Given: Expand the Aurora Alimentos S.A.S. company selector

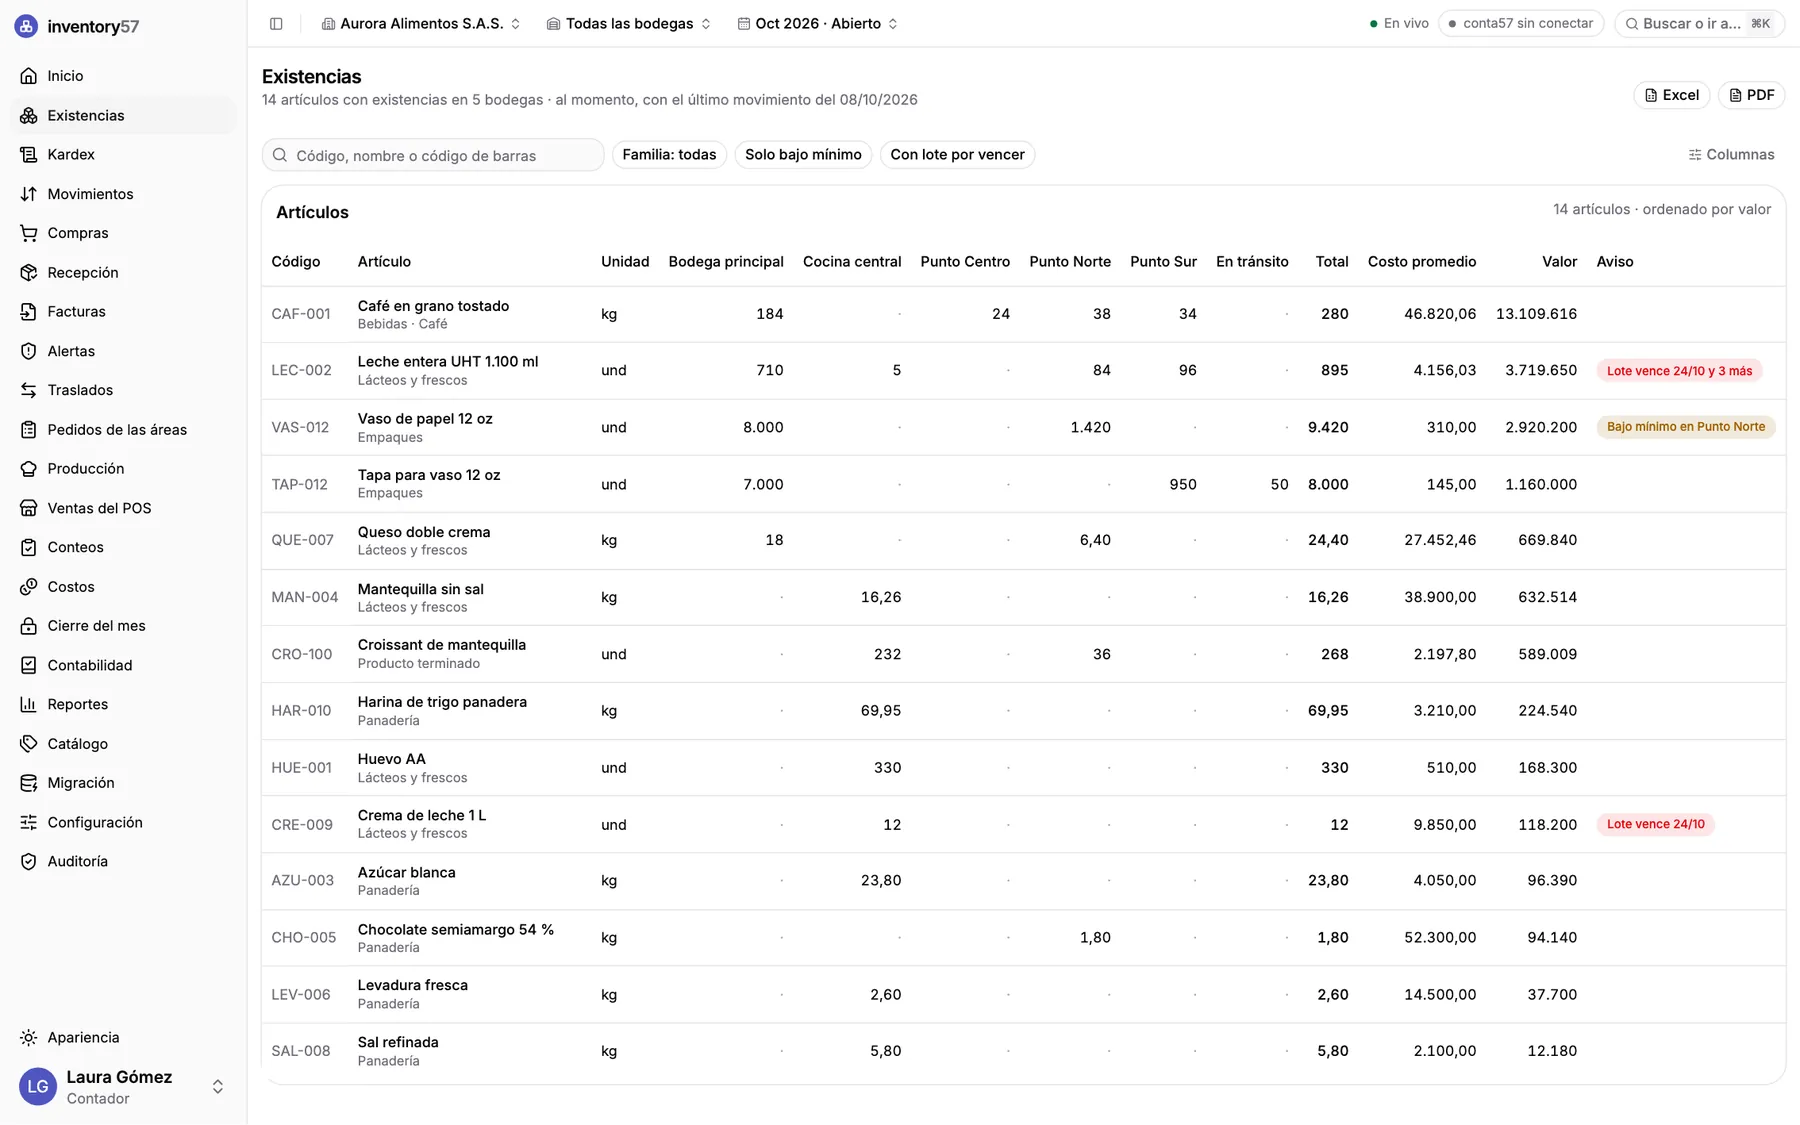Looking at the screenshot, I should click(x=421, y=23).
